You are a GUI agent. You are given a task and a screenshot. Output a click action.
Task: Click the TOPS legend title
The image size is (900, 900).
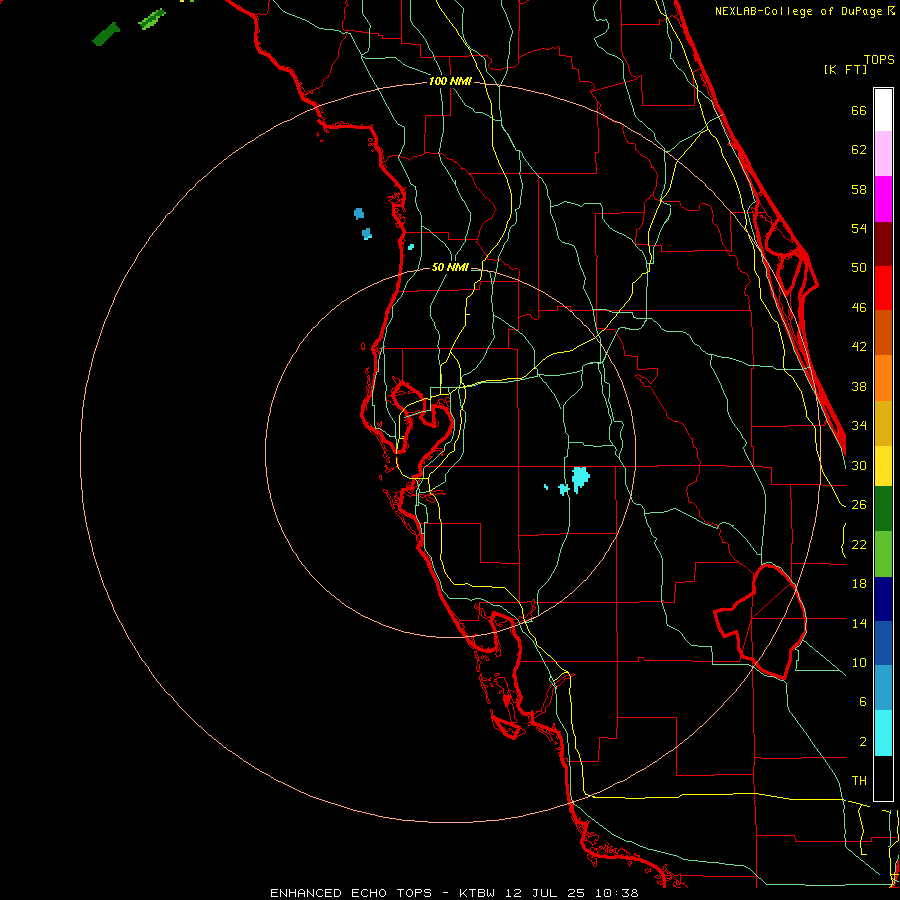(x=879, y=59)
